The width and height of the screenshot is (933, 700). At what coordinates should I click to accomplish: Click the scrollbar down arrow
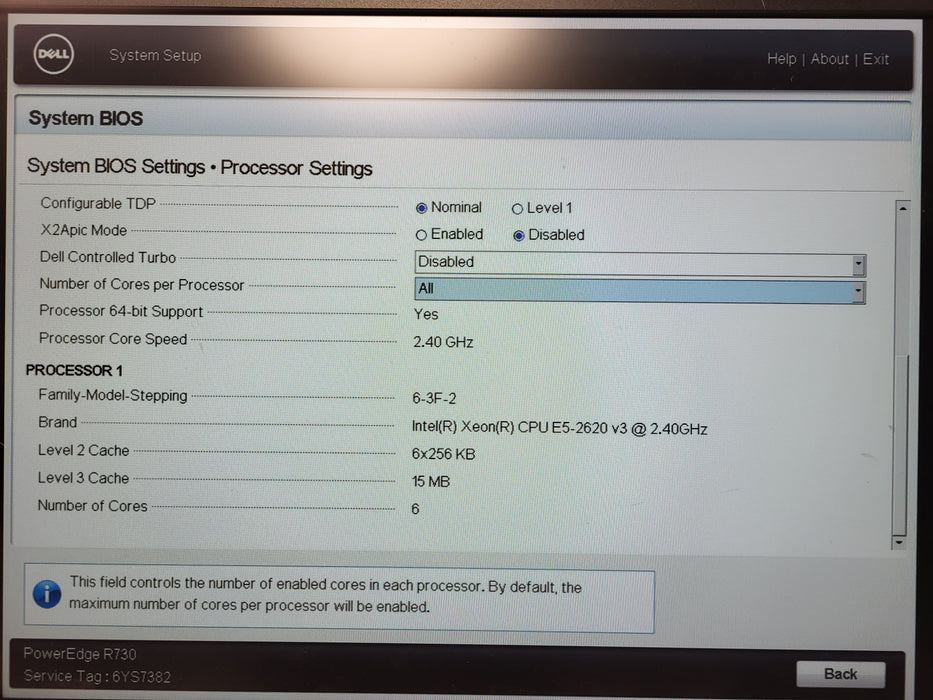[x=899, y=542]
